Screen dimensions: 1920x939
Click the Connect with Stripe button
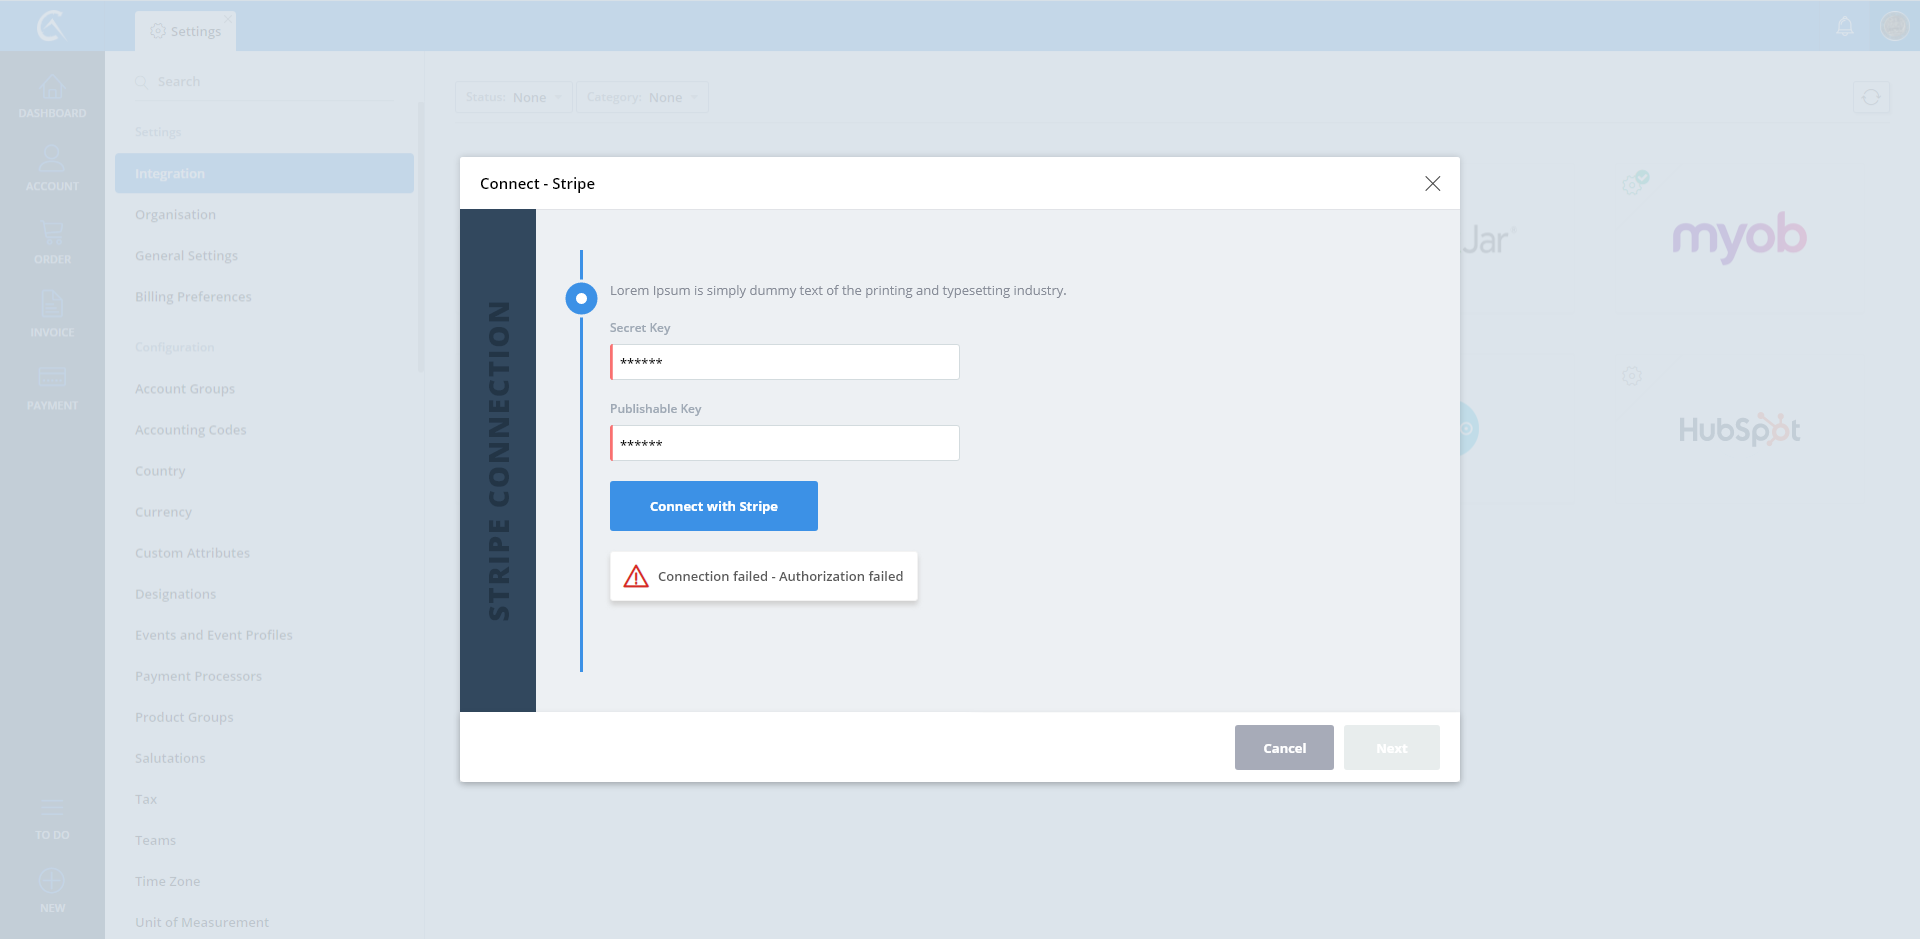[x=714, y=506]
